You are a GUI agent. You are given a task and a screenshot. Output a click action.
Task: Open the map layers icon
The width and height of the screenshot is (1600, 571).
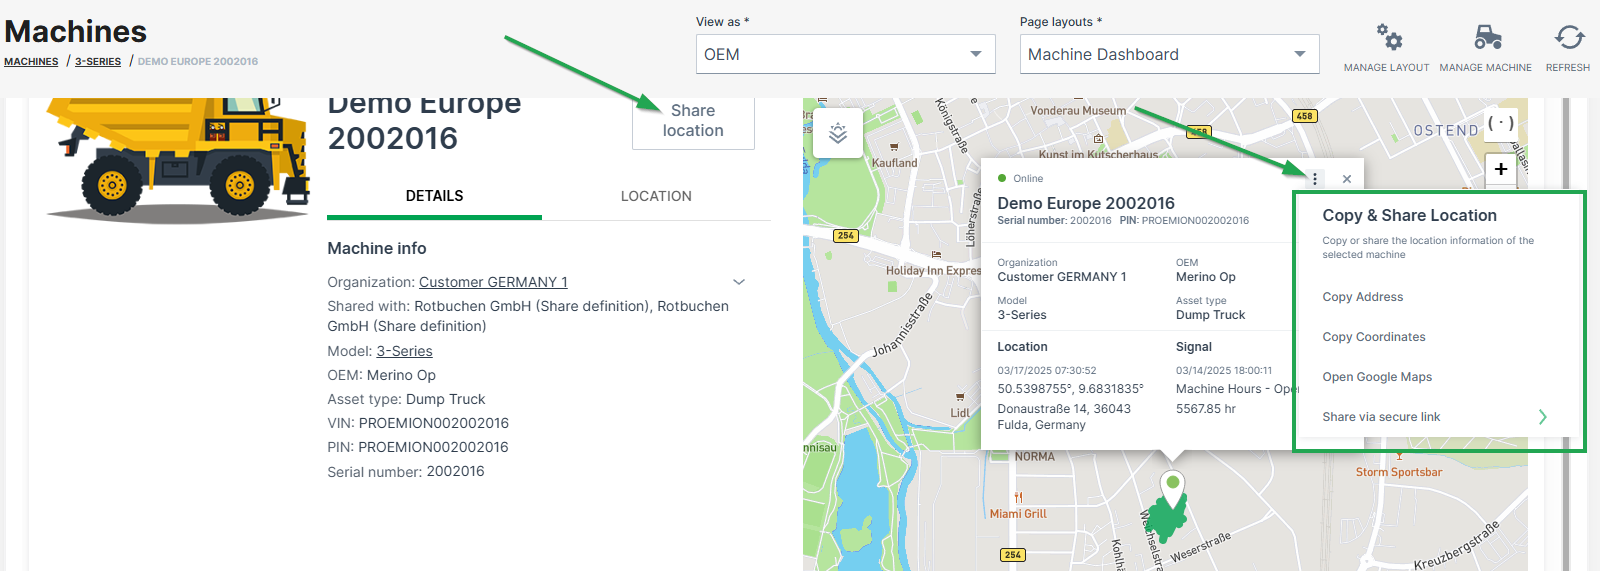838,133
